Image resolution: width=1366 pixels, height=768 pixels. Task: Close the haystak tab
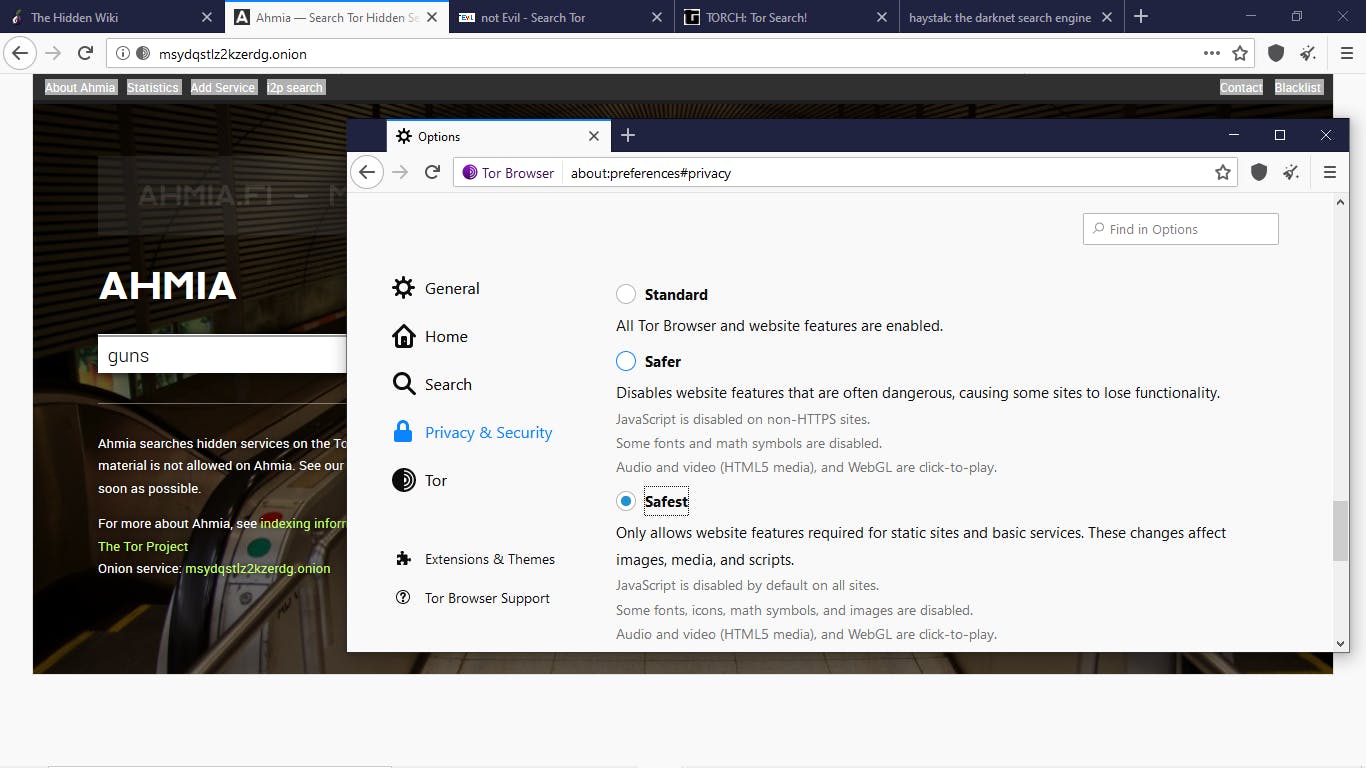click(1107, 17)
